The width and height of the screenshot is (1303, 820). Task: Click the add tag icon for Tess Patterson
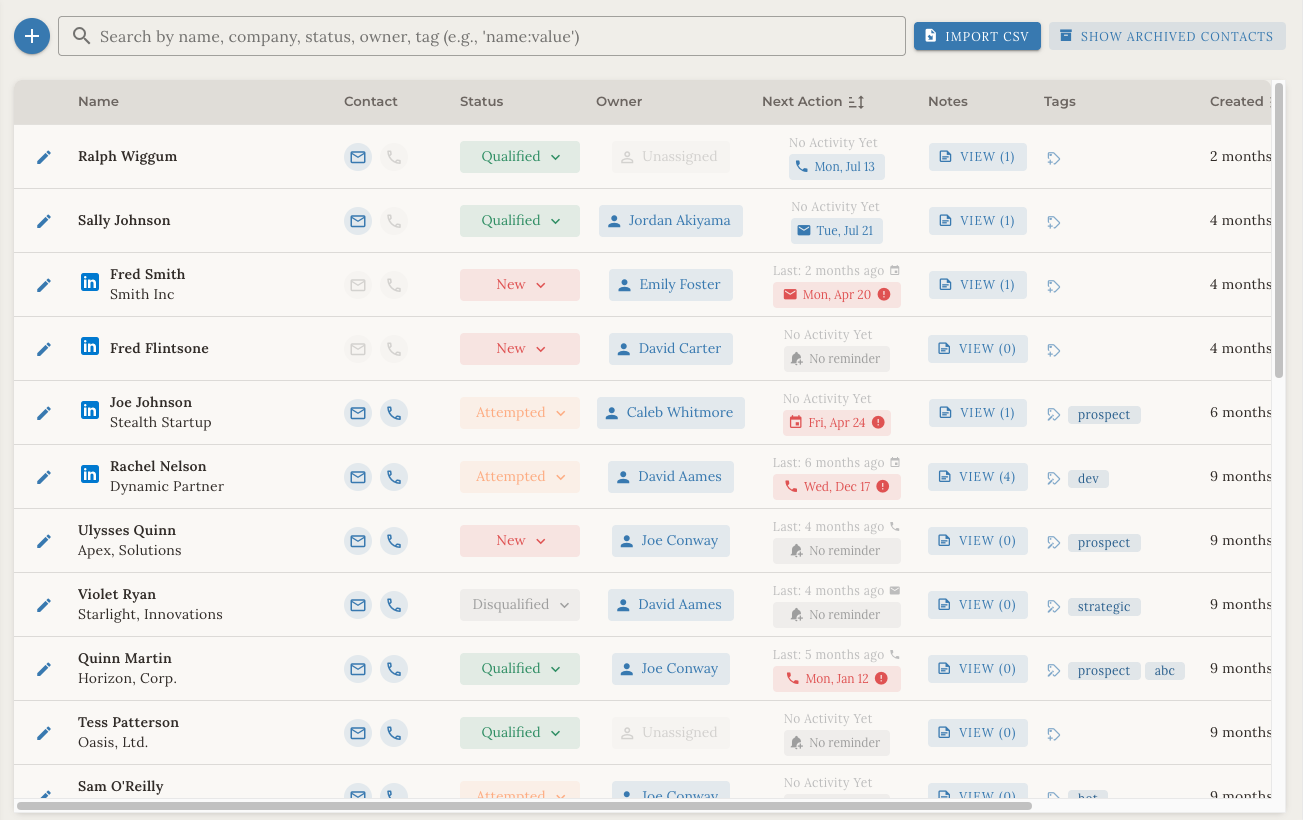coord(1054,734)
